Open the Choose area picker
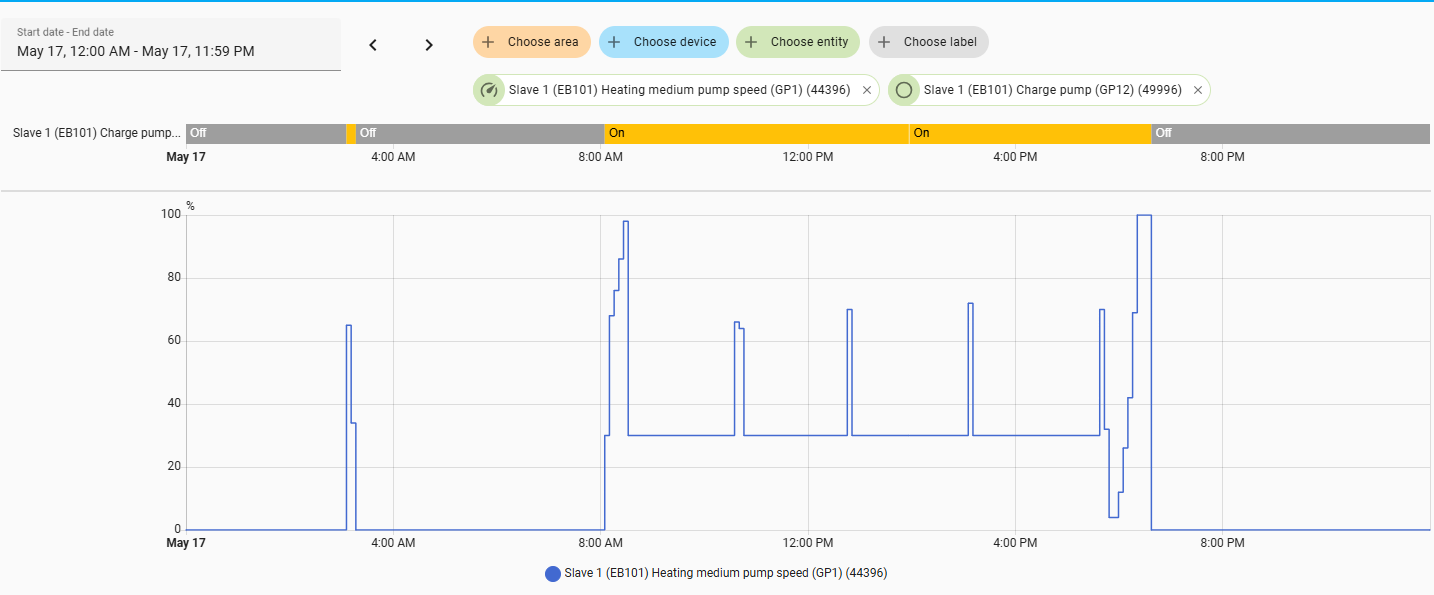1434x595 pixels. [532, 42]
